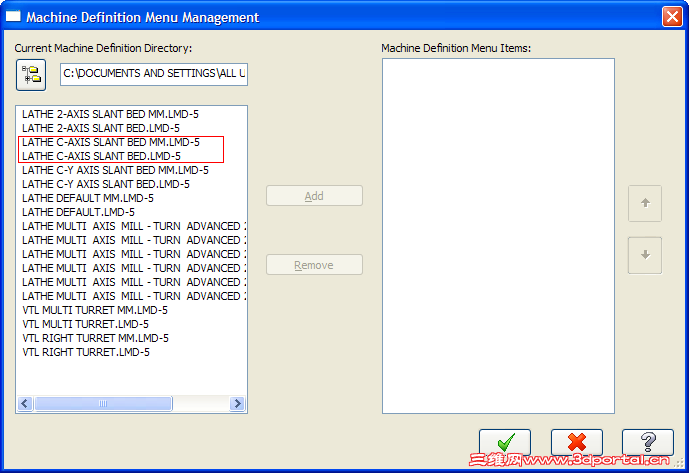The image size is (689, 473).
Task: Move the menu item up with the arrow
Action: tap(645, 203)
